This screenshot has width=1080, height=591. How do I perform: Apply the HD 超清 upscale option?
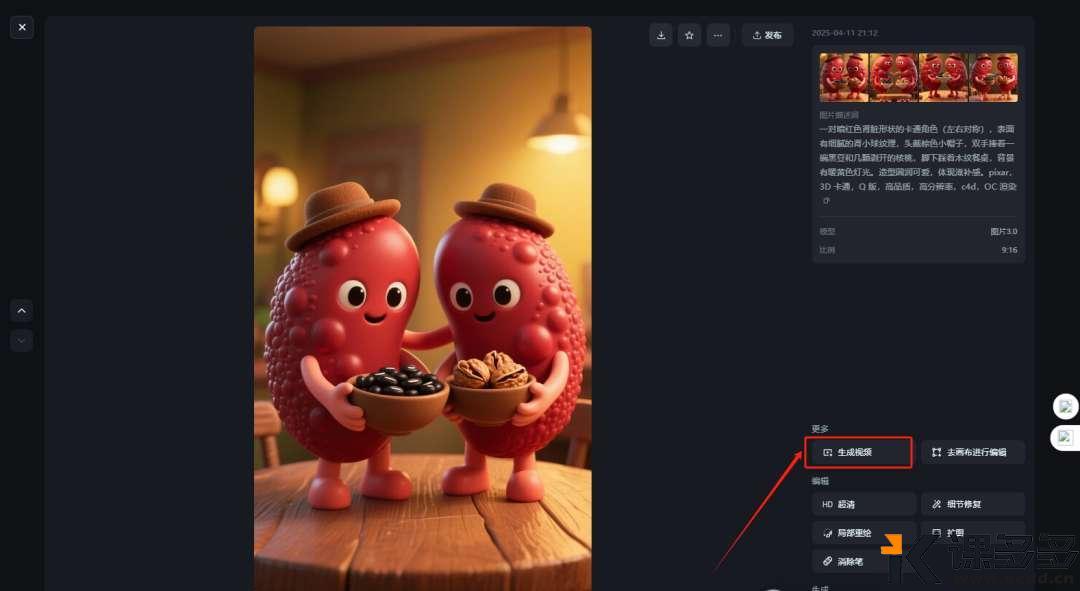point(864,504)
